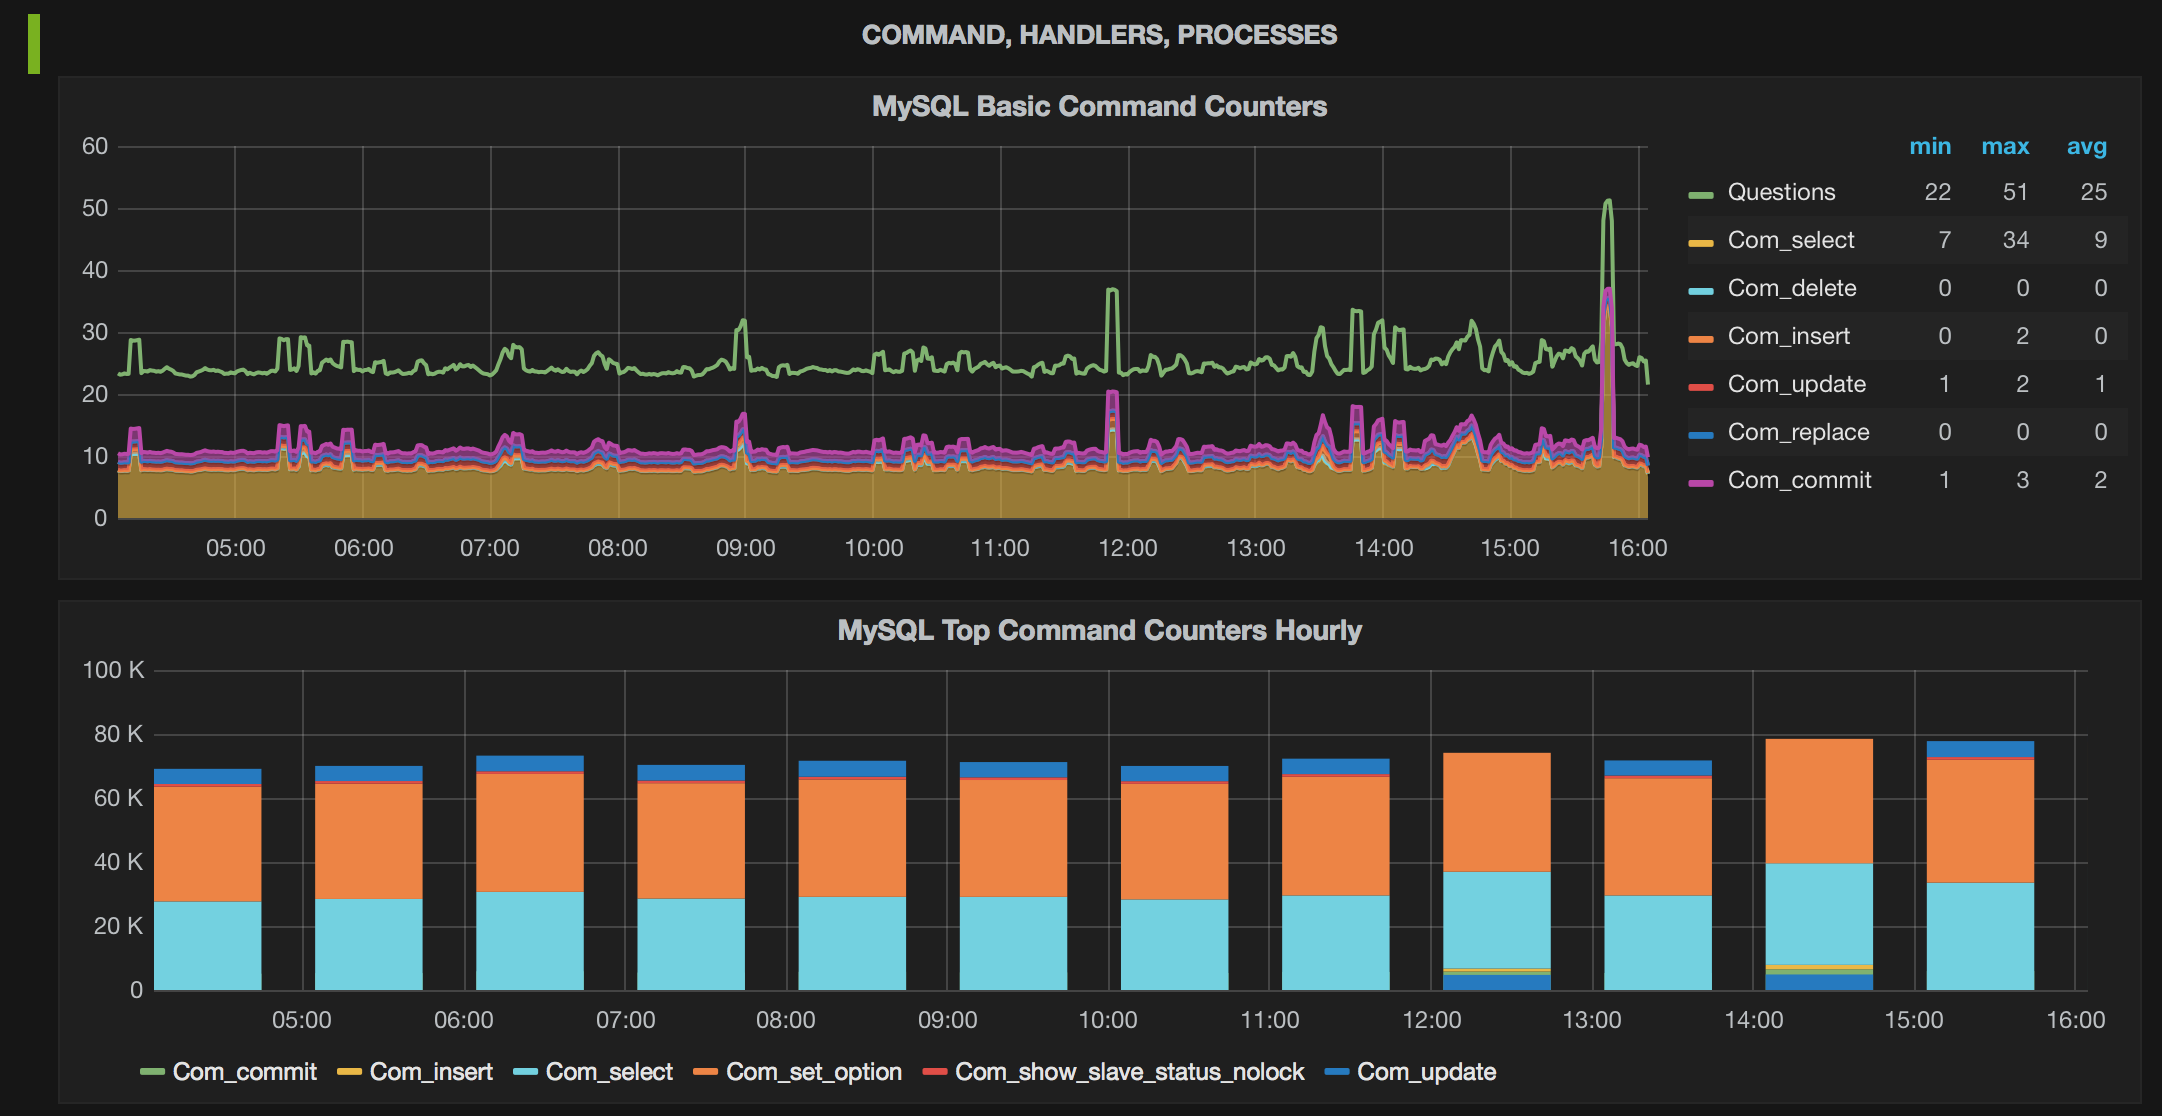Click the Com_select yellow legend swatch
2162x1116 pixels.
point(1701,242)
